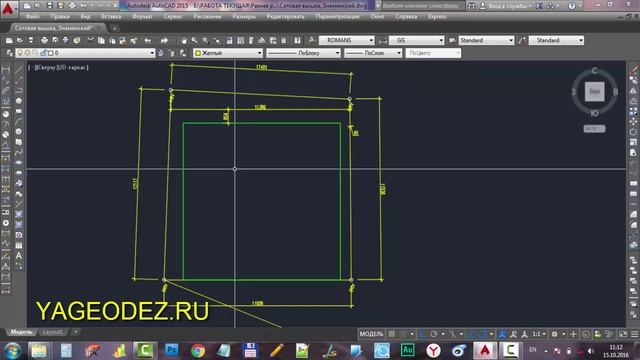The height and width of the screenshot is (360, 640).
Task: Toggle the layer 0 lightbulb on/off icon
Action: pos(20,53)
